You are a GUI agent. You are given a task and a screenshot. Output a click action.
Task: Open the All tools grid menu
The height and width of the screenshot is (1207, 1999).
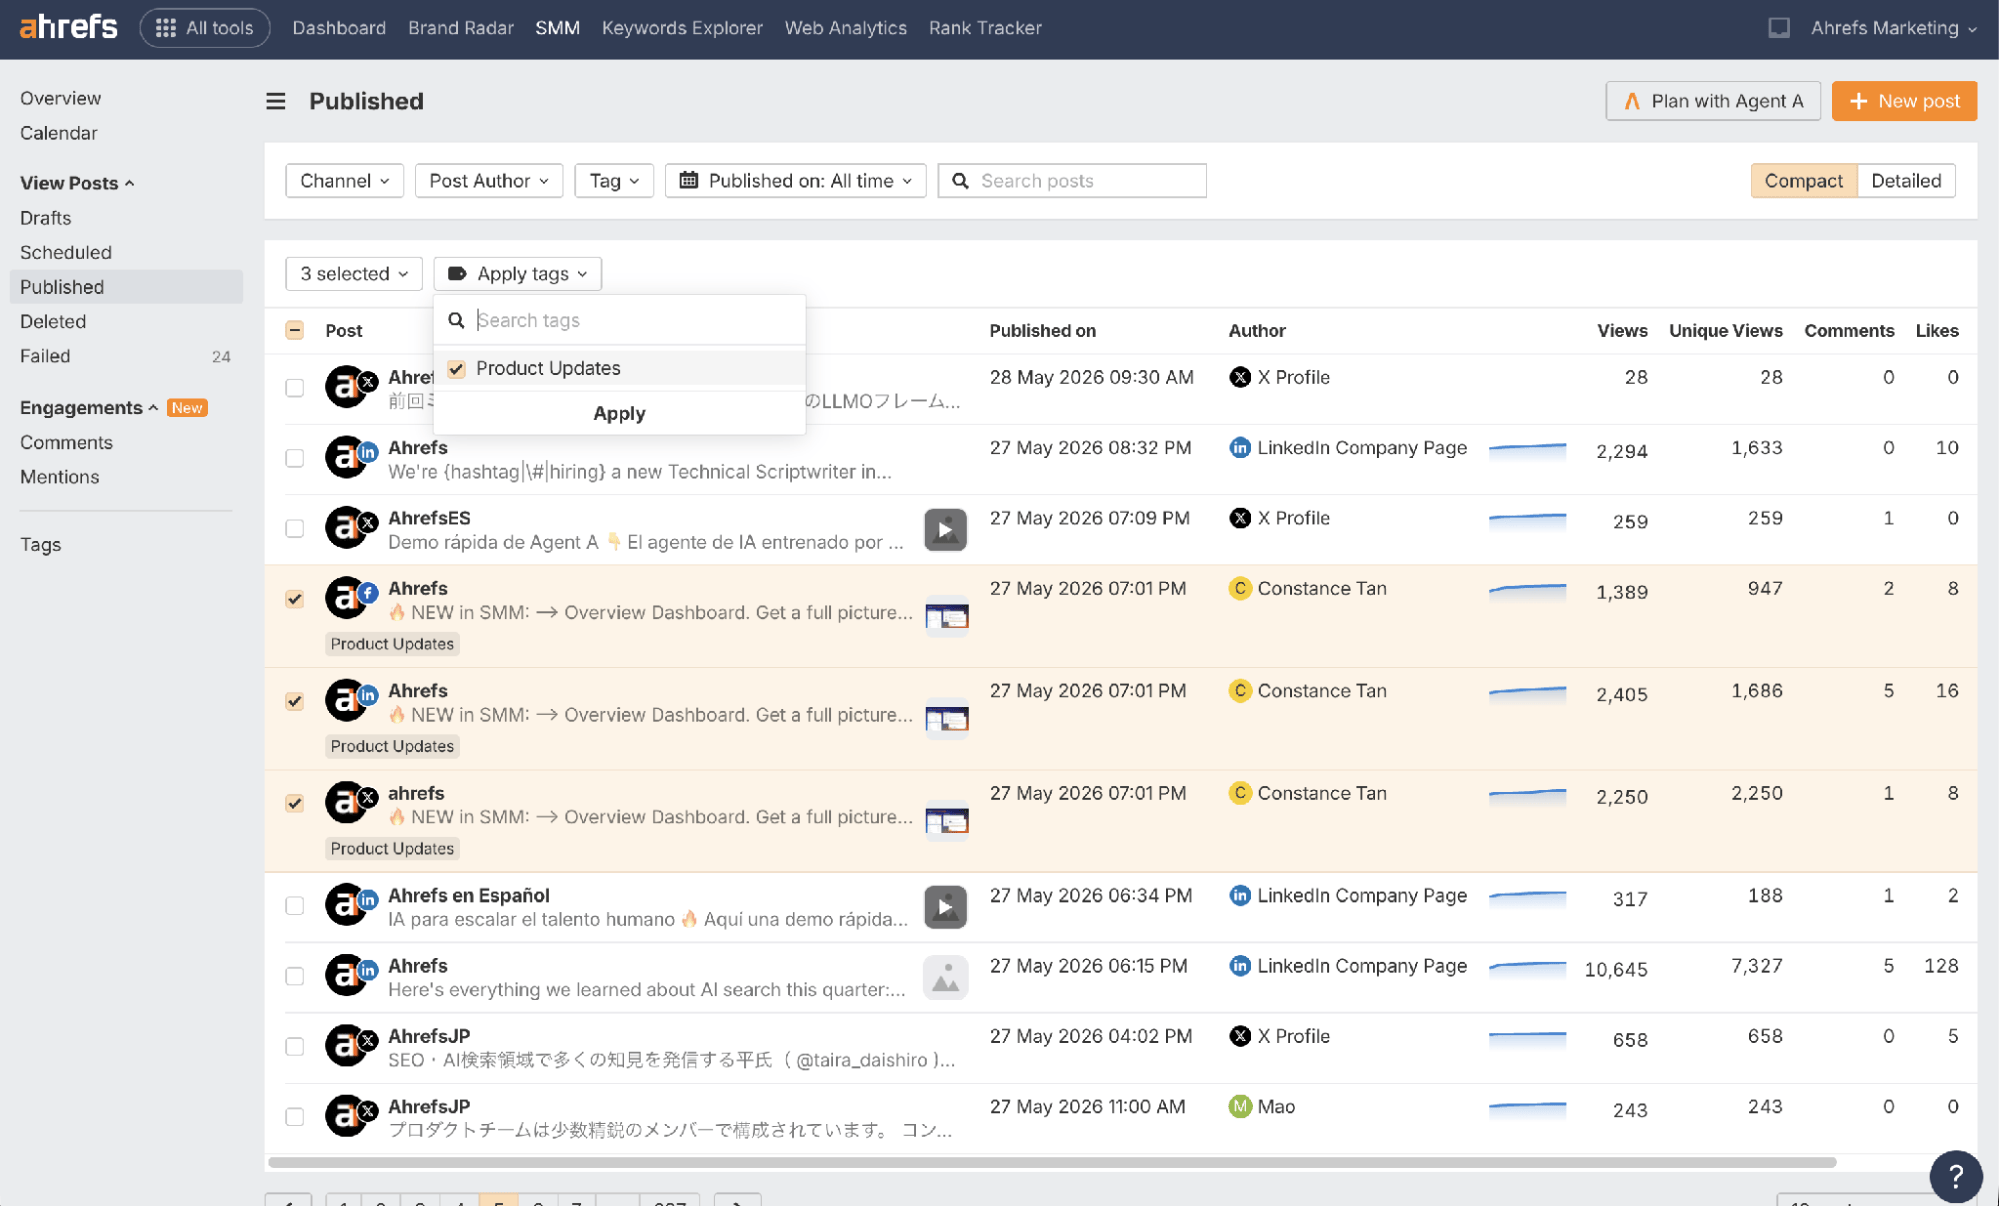tap(205, 28)
